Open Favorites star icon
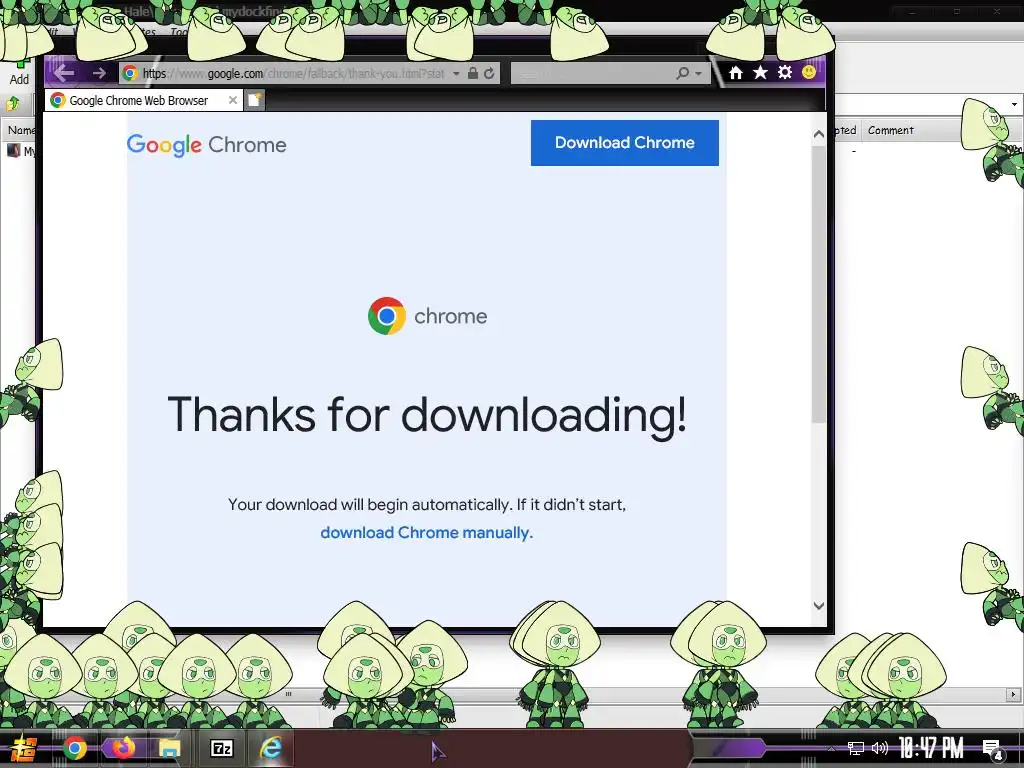Viewport: 1024px width, 768px height. coord(760,72)
